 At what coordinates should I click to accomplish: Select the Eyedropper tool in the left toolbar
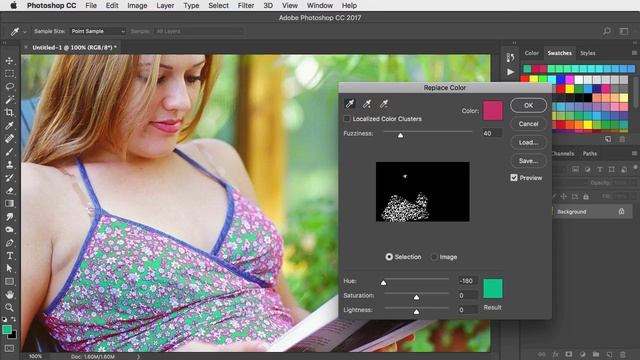[x=9, y=125]
